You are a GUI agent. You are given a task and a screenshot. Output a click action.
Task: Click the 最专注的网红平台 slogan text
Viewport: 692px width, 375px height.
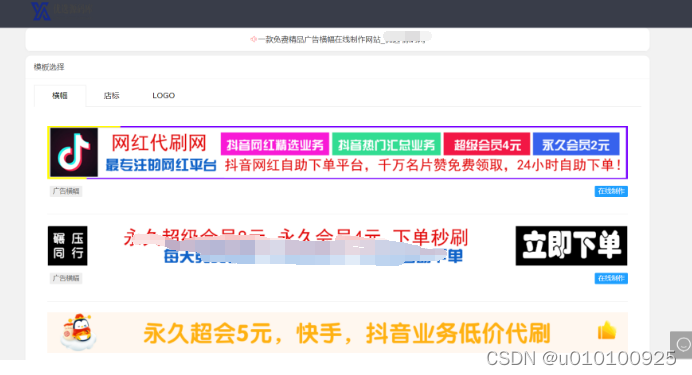point(161,165)
